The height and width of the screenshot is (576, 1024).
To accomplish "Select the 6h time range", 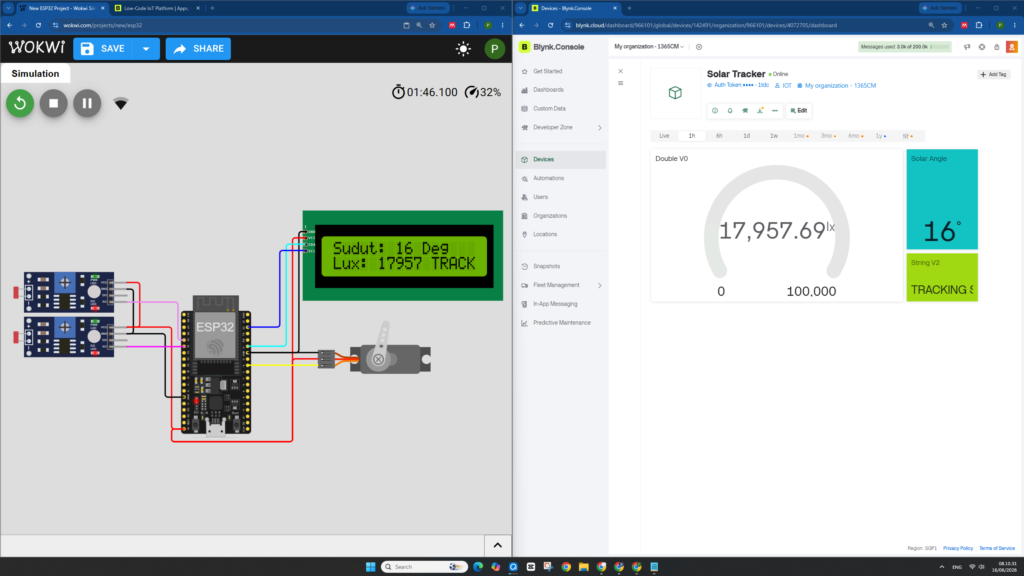I will [719, 136].
